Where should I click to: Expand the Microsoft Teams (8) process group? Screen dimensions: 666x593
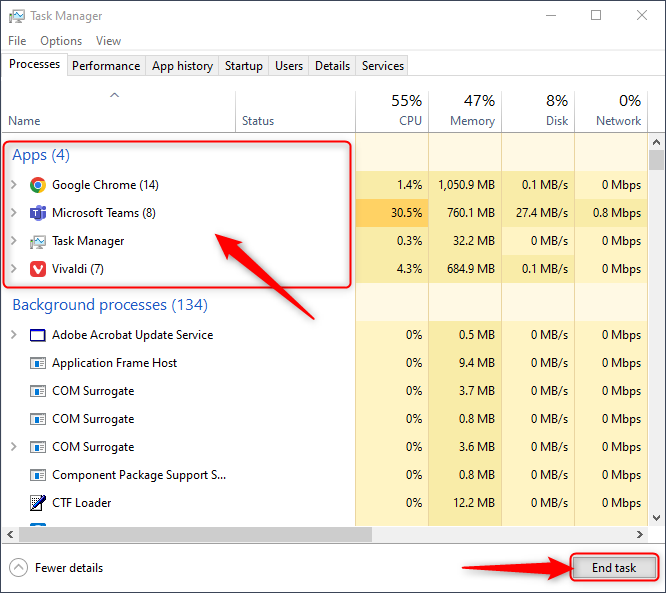click(14, 213)
